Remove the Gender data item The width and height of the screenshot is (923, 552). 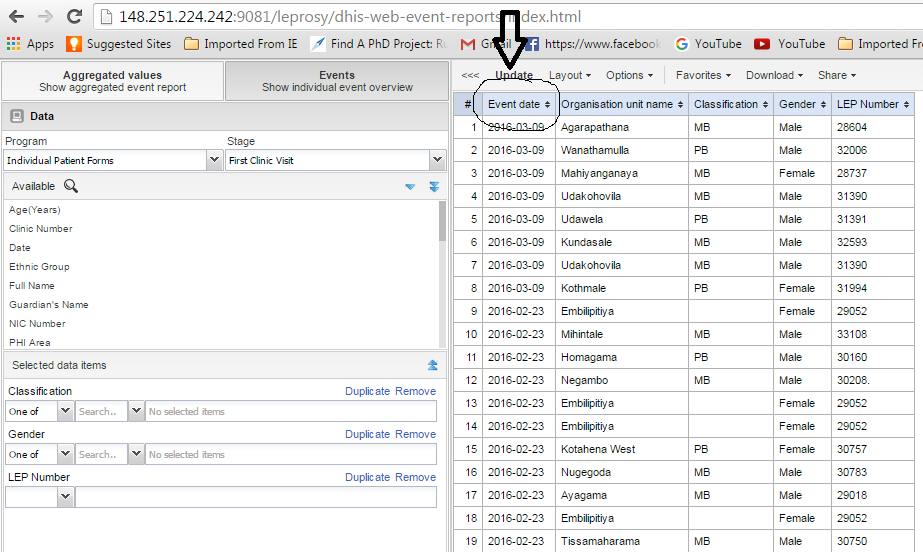pos(415,434)
